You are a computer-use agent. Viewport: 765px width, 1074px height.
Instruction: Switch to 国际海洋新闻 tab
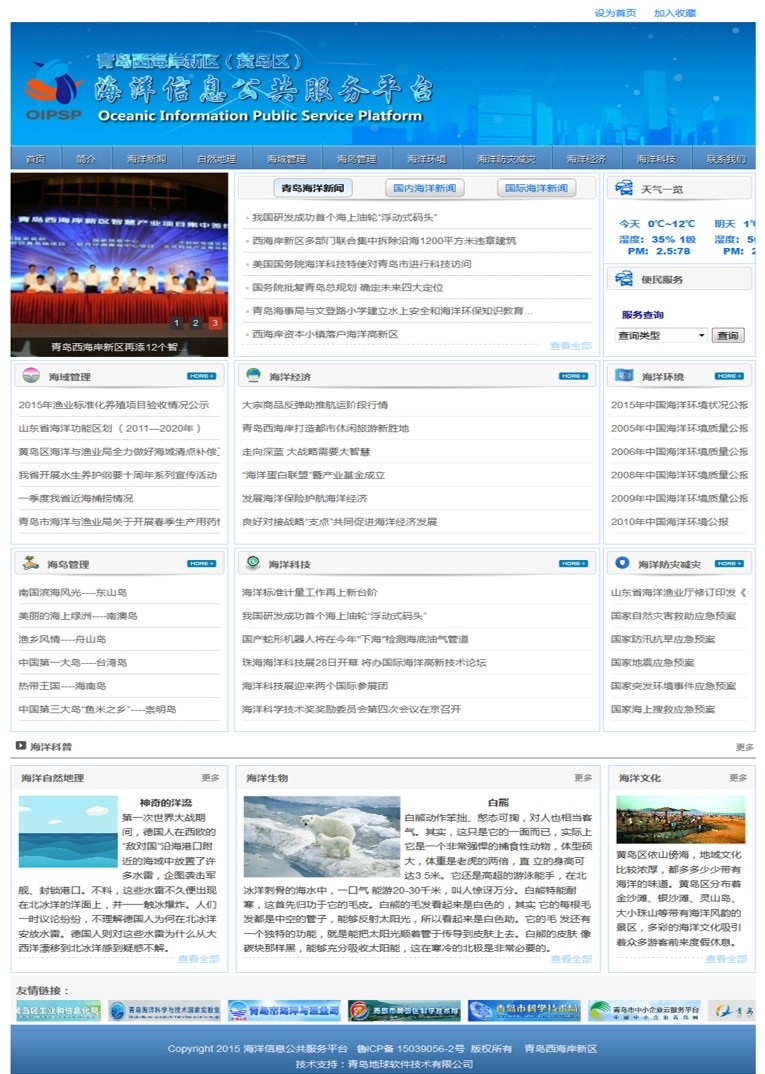[x=536, y=188]
